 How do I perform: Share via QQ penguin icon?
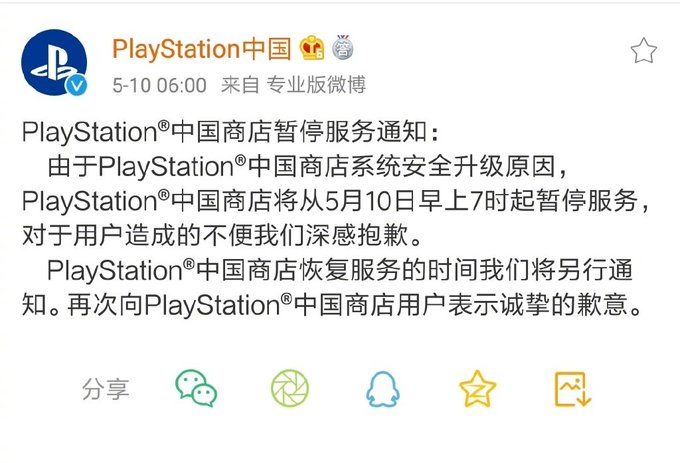(382, 389)
